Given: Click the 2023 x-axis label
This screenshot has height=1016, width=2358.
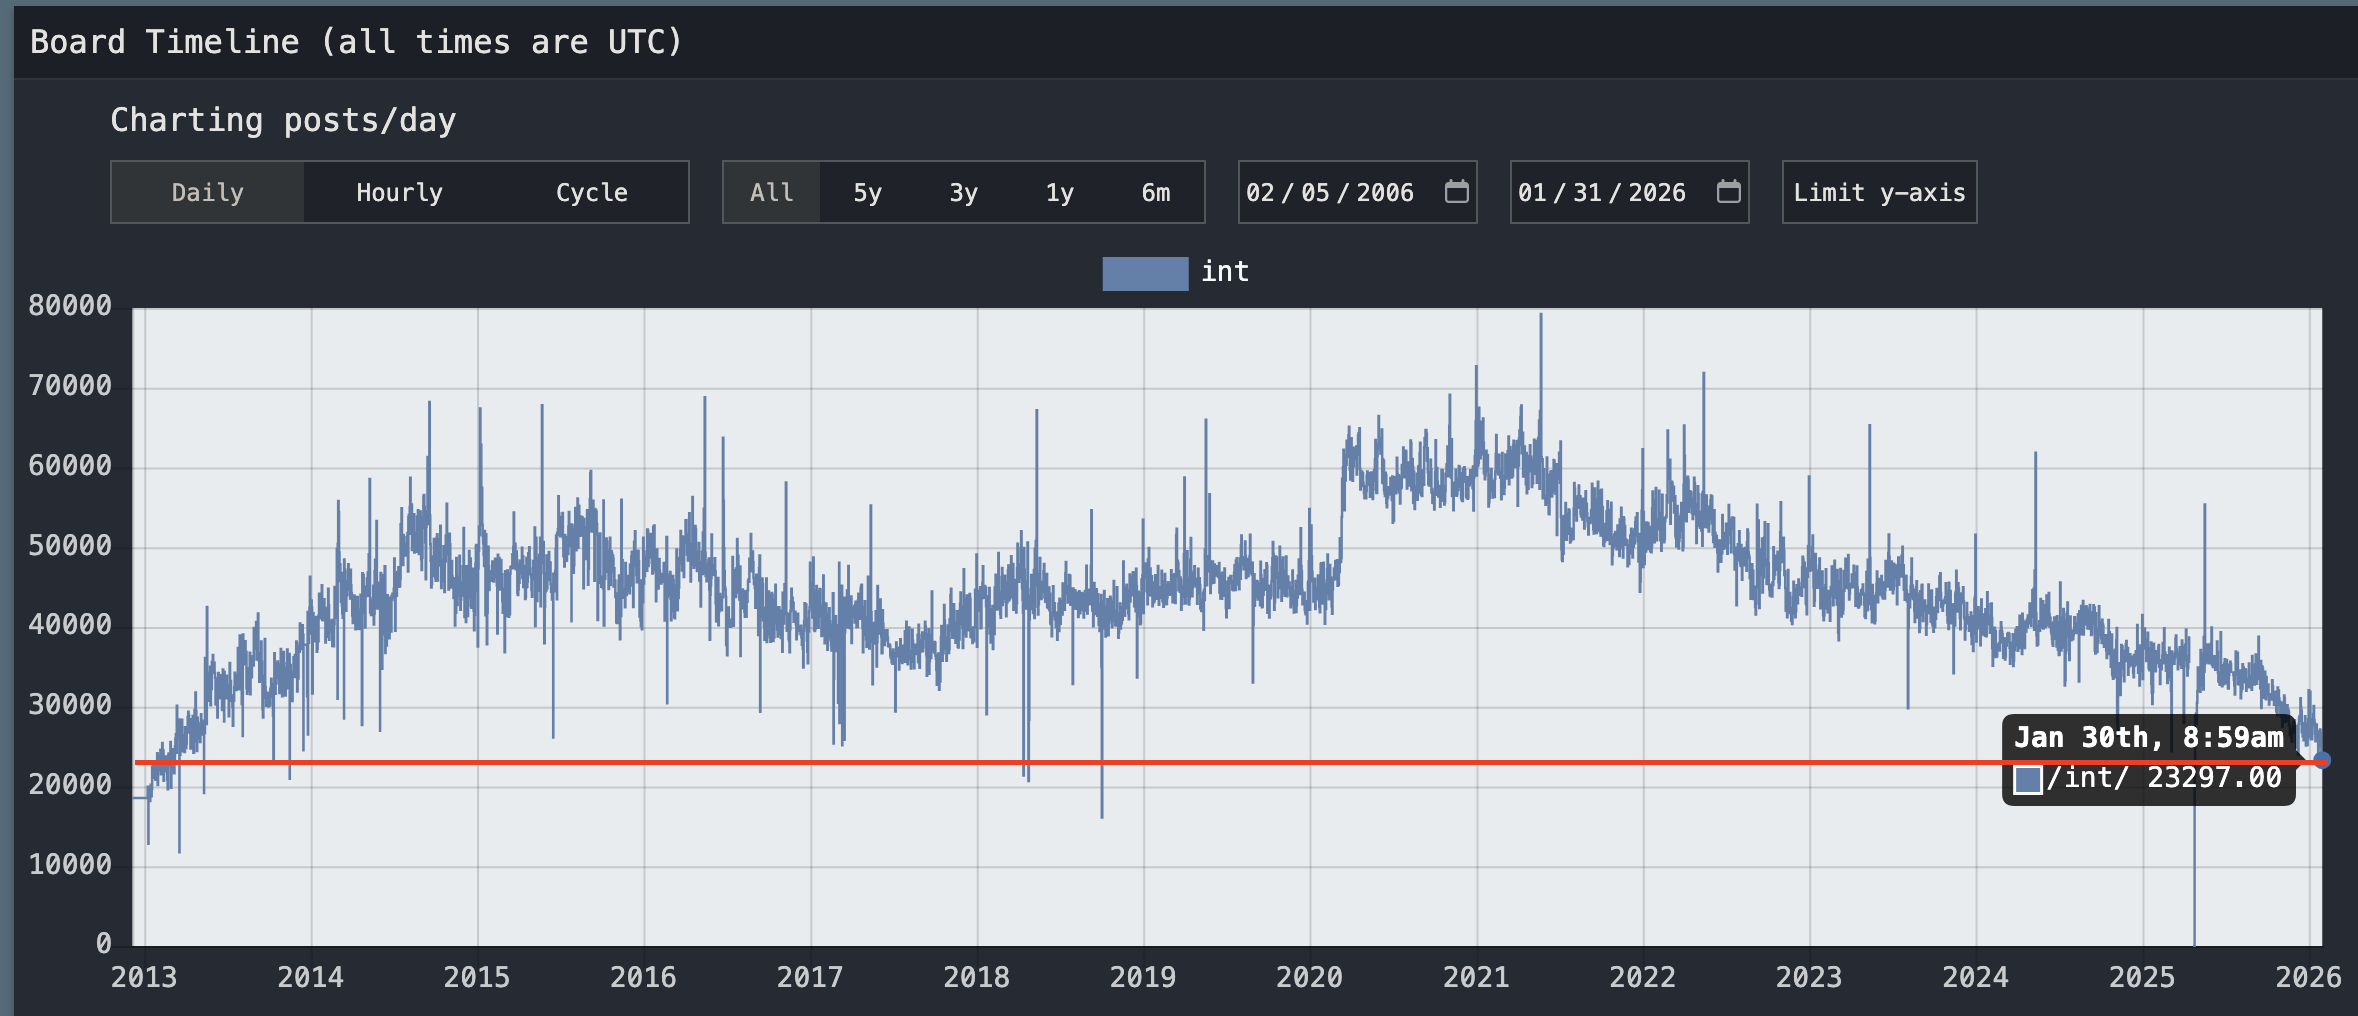Looking at the screenshot, I should (1809, 977).
